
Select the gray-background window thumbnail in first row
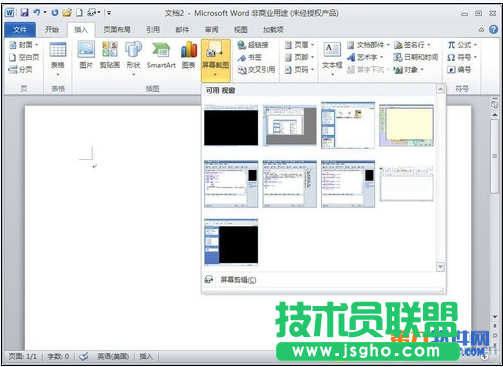point(289,125)
